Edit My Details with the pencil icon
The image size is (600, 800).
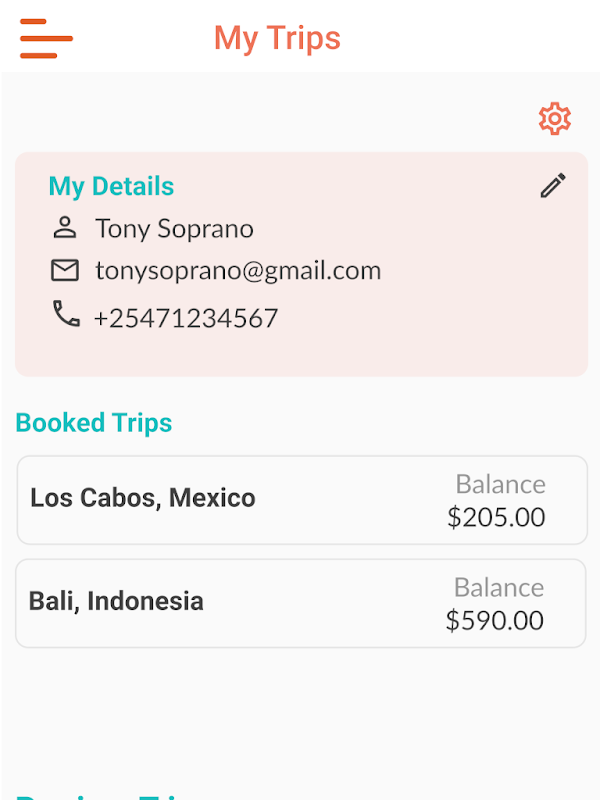pyautogui.click(x=553, y=185)
